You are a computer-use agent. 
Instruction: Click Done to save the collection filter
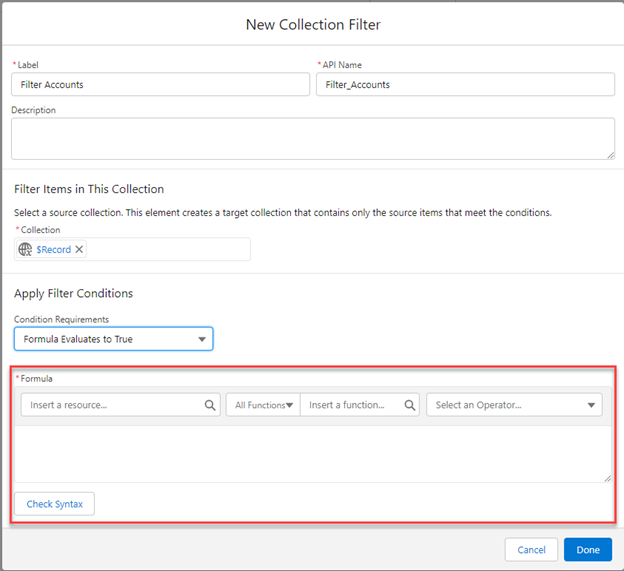coord(587,549)
